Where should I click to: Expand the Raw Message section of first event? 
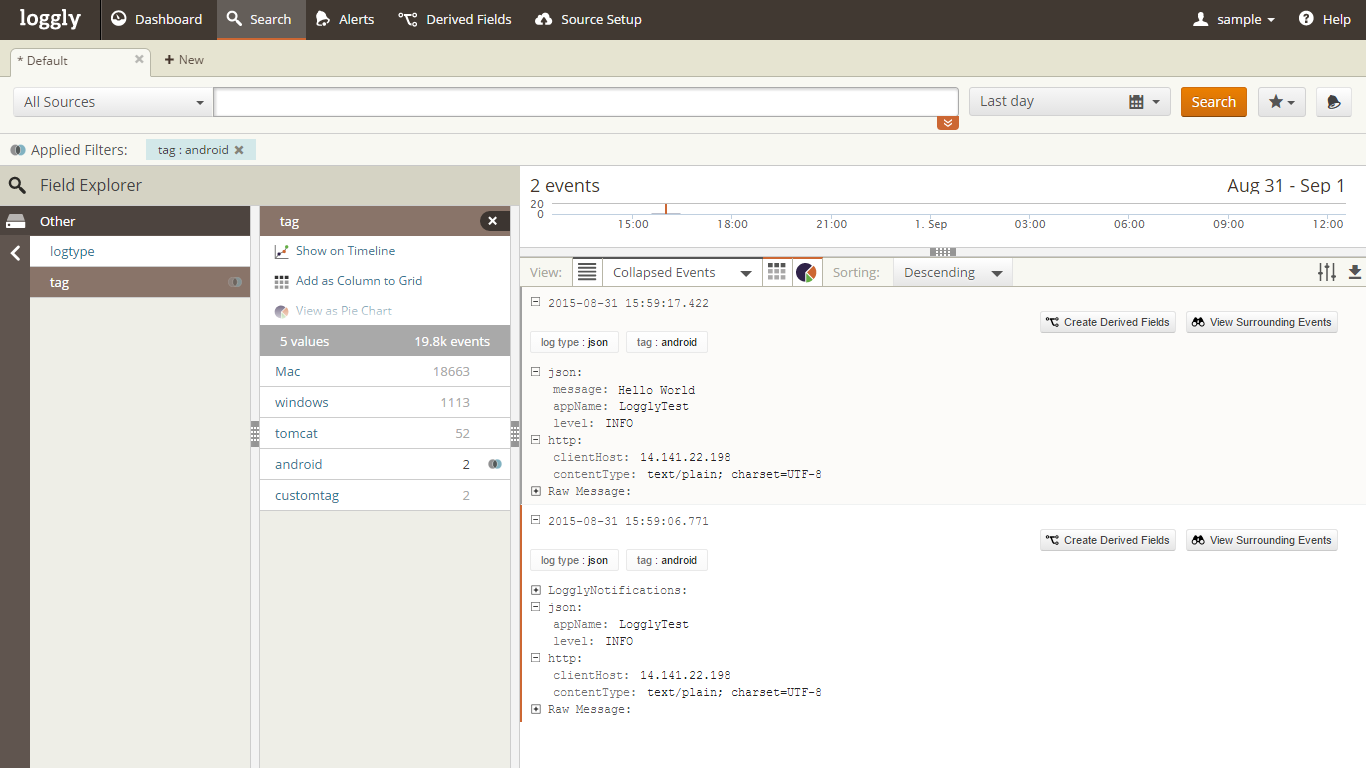point(536,490)
